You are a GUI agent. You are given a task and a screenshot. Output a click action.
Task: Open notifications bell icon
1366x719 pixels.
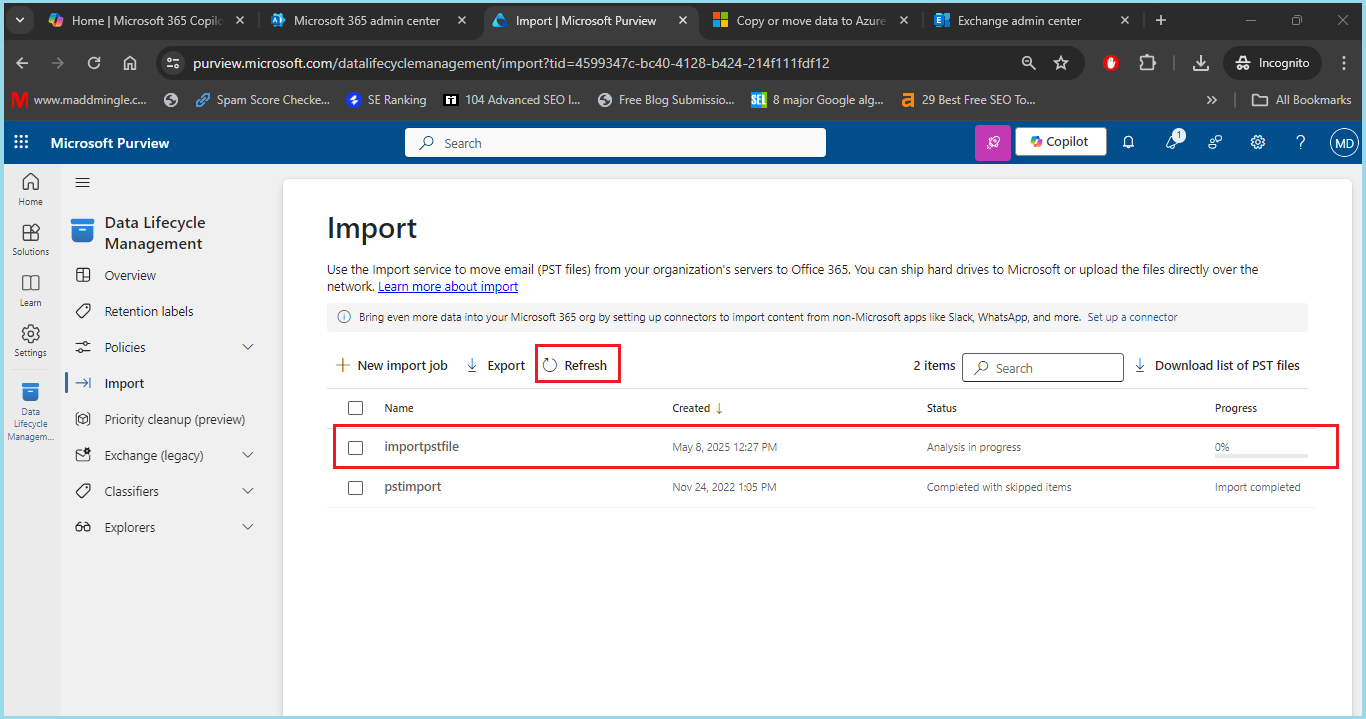click(1128, 143)
